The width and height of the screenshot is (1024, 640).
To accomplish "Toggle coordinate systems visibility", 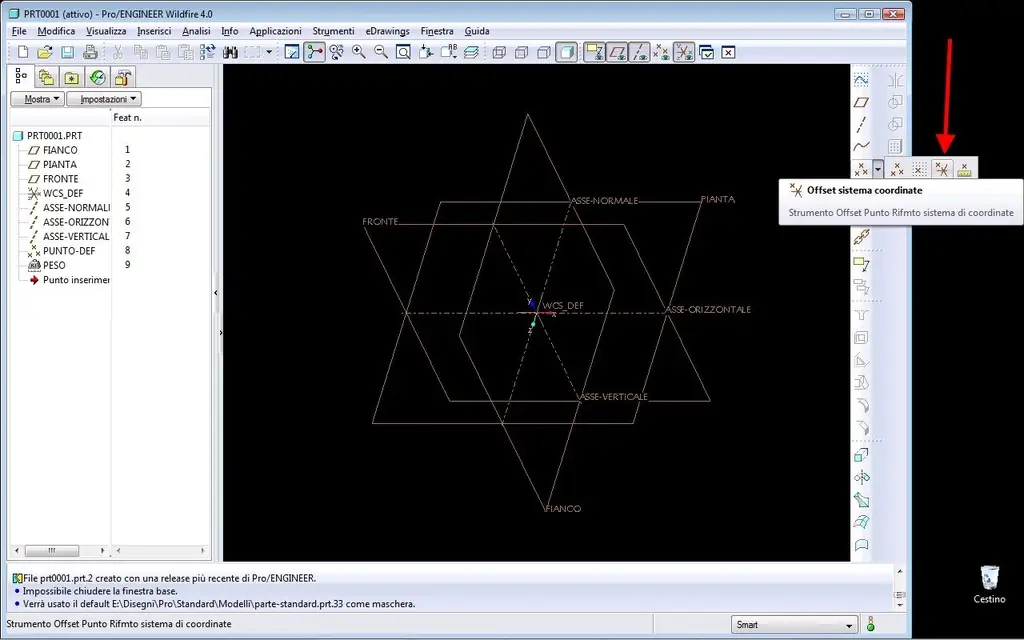I will point(684,52).
